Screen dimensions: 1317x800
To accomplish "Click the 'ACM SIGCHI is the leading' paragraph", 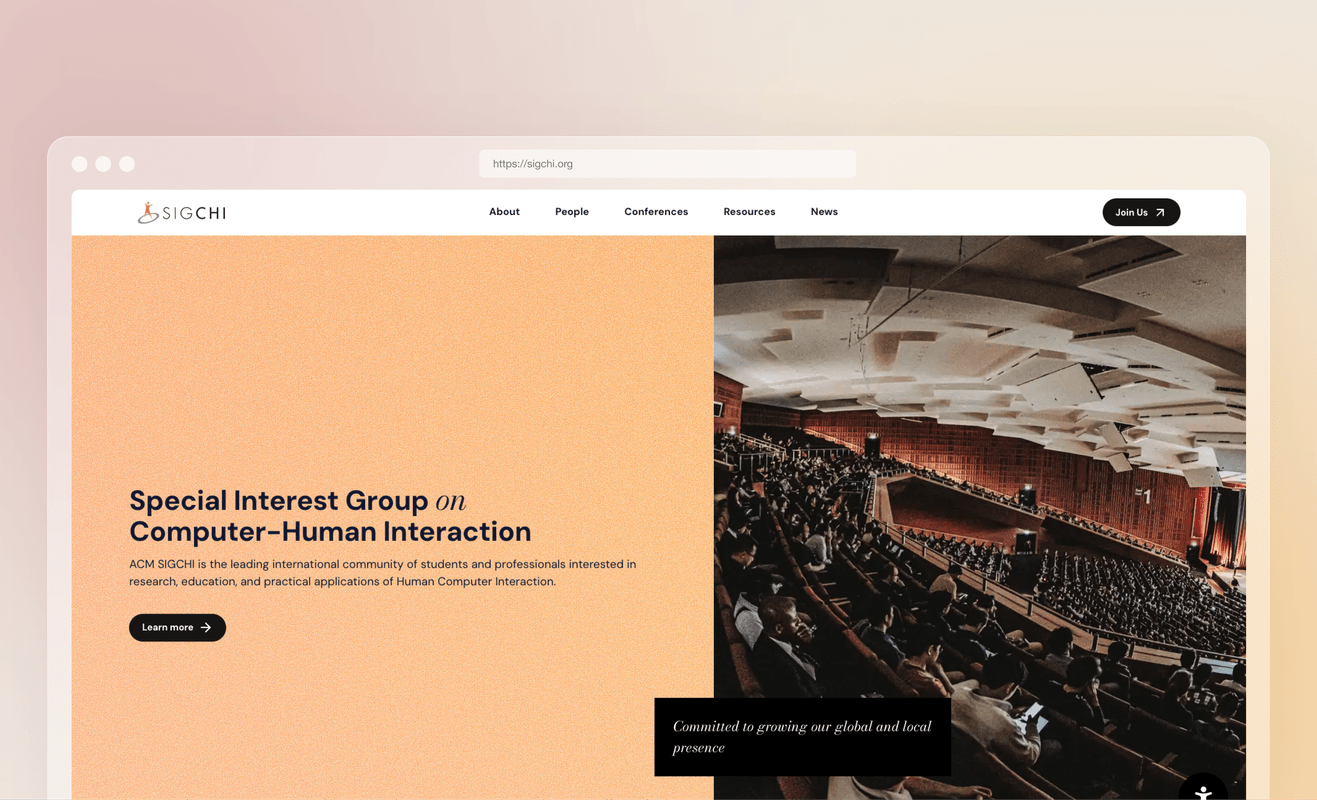I will coord(383,573).
